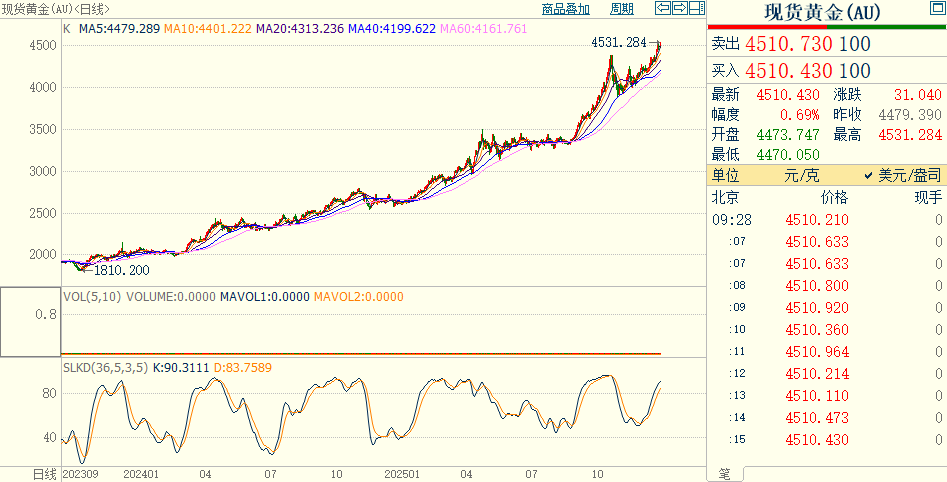Screen dimensions: 947x482
Task: Click the 卖出 sell price 4510.730
Action: 790,44
